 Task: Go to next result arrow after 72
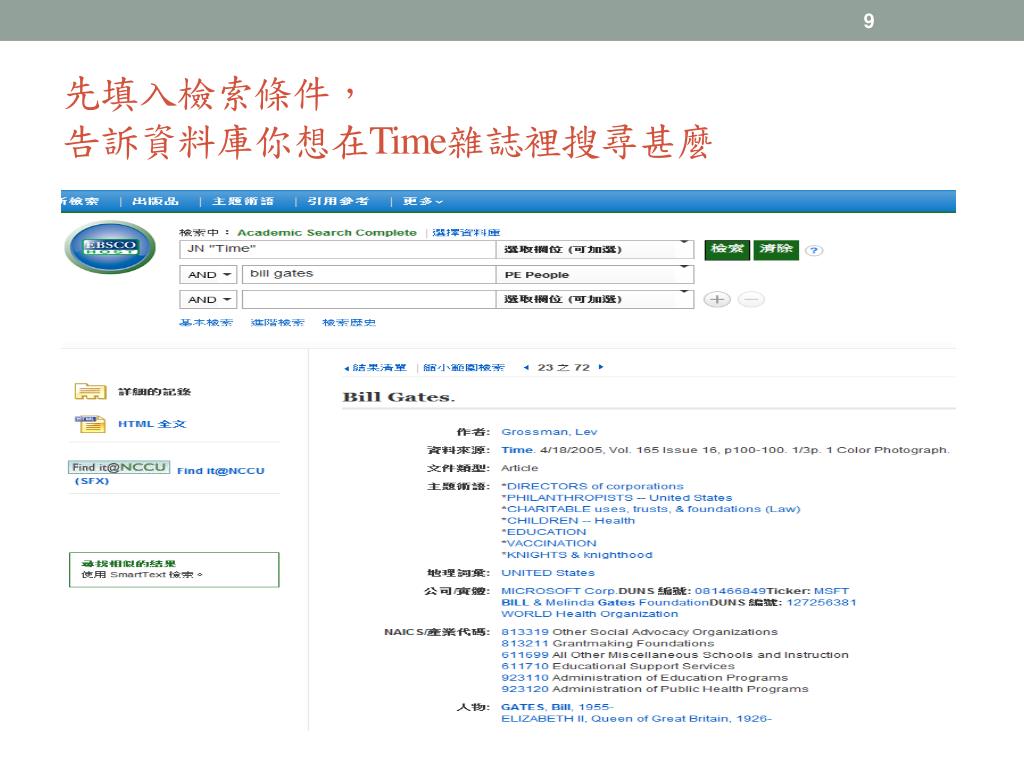(601, 368)
